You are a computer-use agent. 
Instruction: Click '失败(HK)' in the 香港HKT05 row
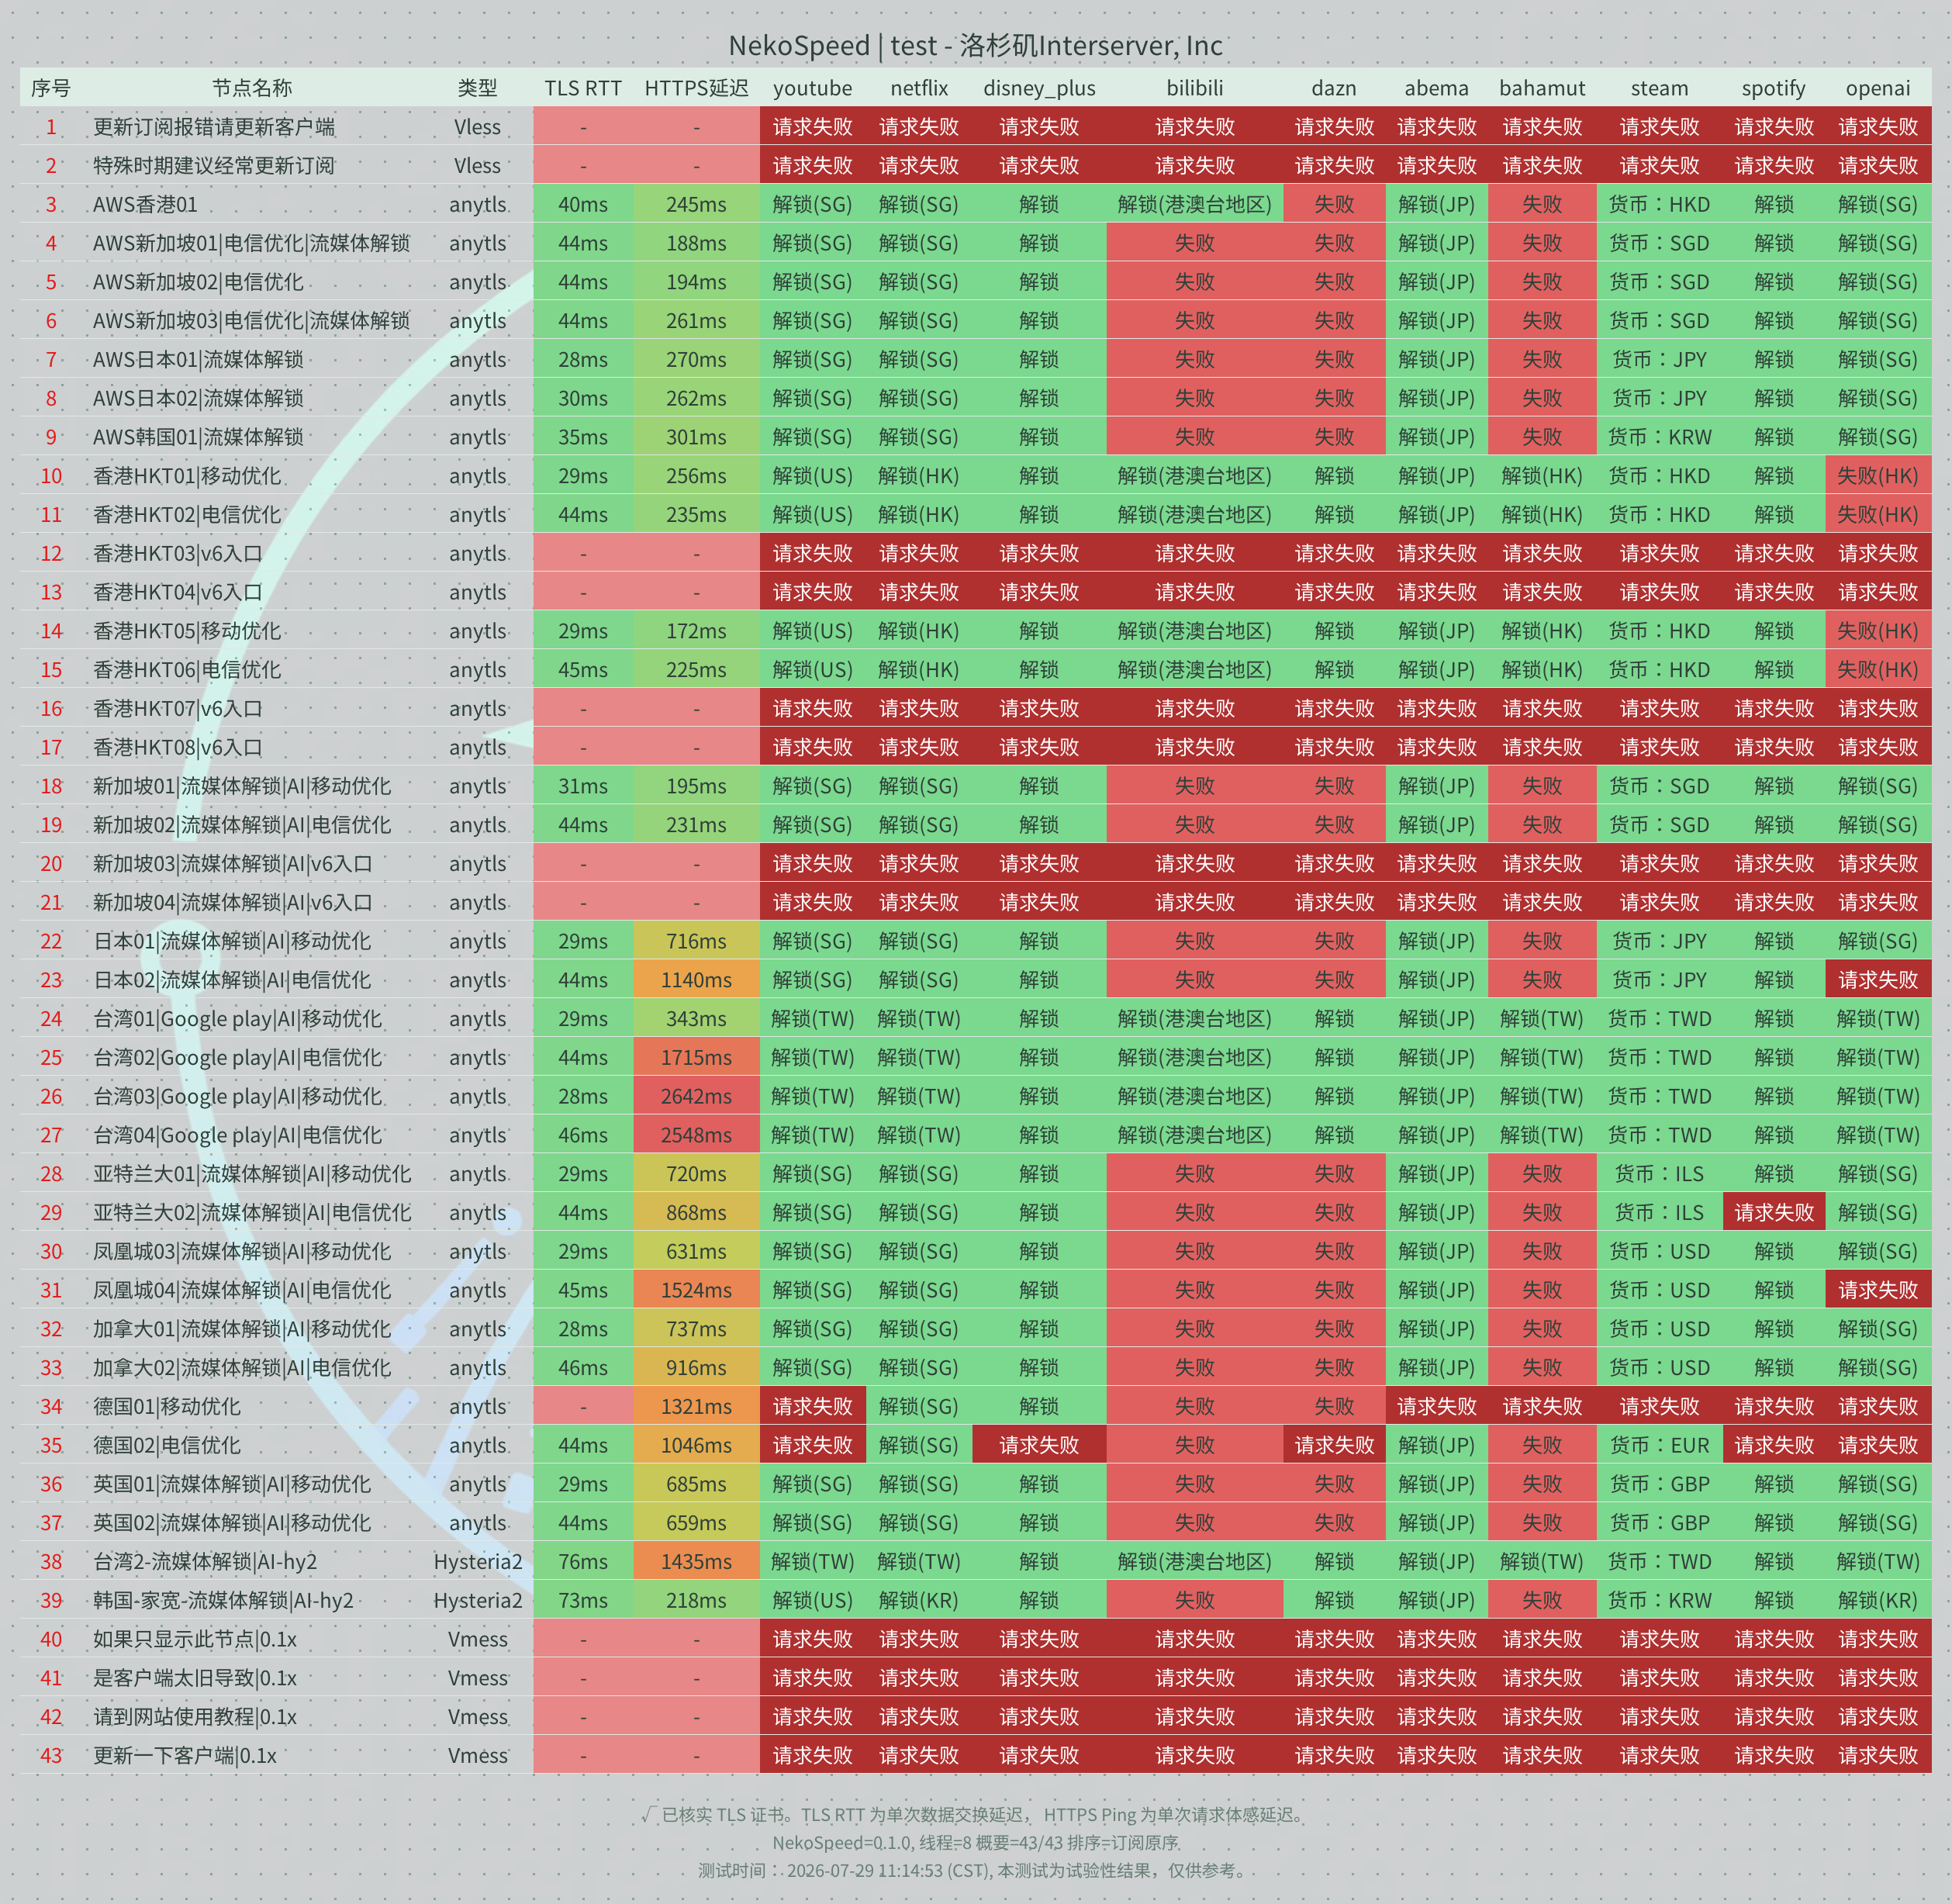tap(1877, 631)
